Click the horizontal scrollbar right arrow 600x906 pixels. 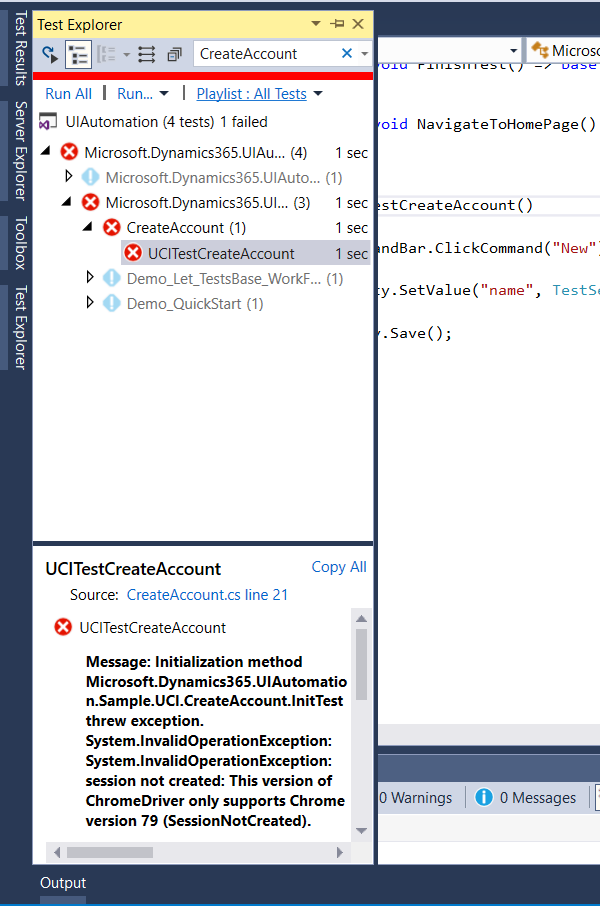coord(340,852)
